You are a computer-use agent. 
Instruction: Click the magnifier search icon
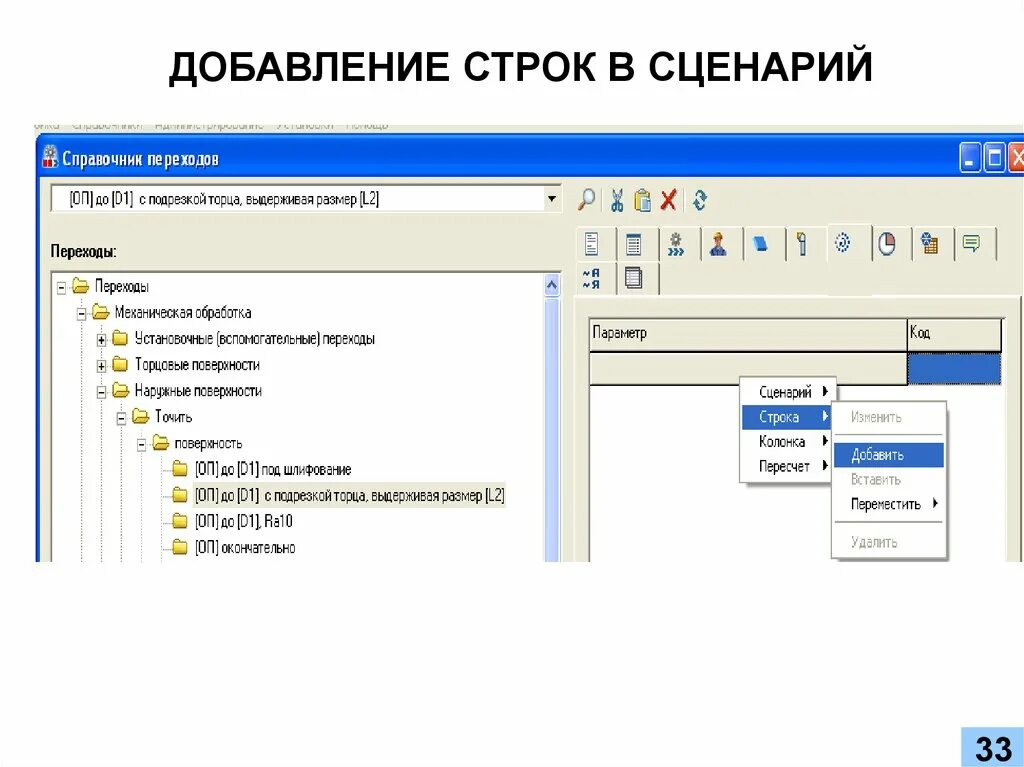(x=586, y=200)
